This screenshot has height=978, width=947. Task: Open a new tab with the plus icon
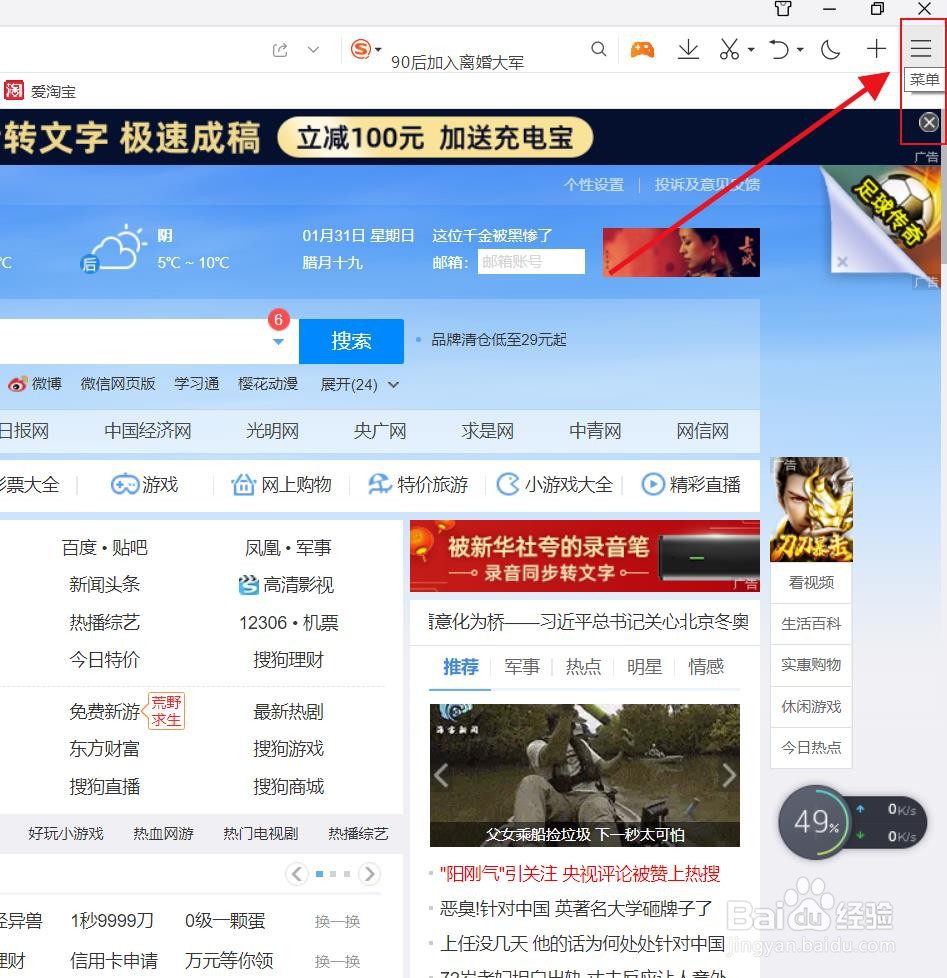(x=875, y=48)
